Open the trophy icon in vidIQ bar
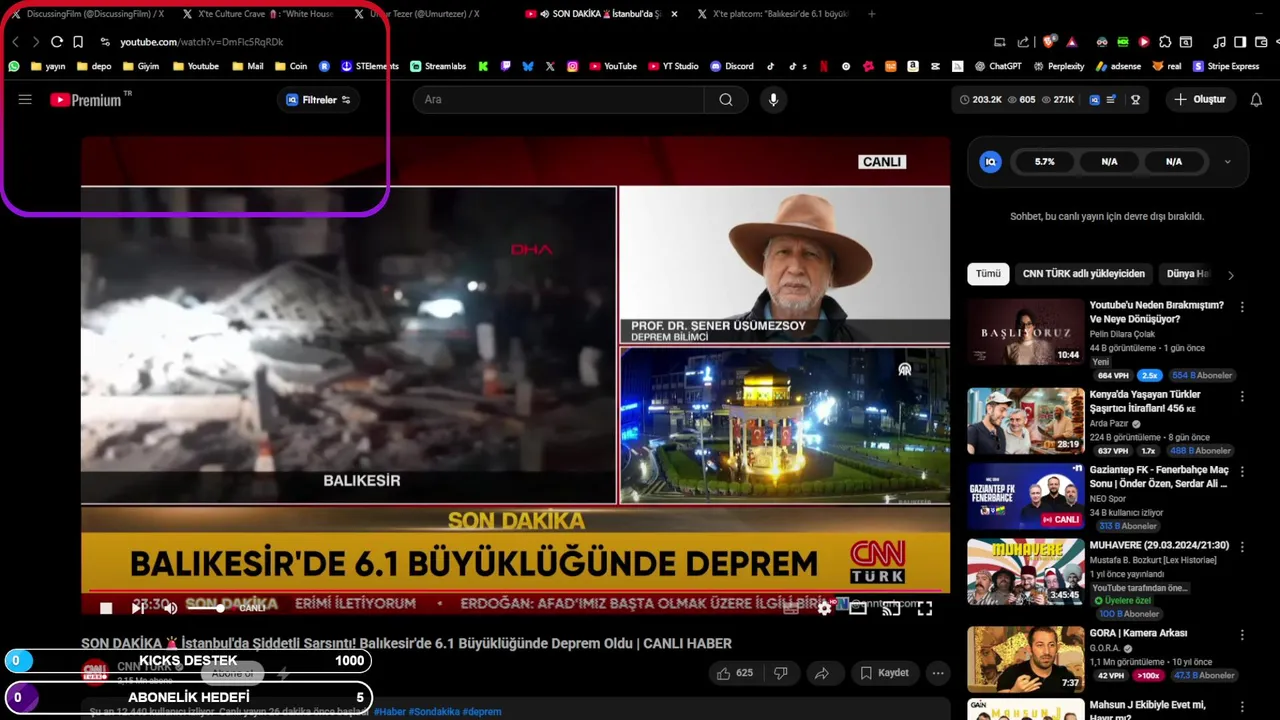 coord(1135,100)
